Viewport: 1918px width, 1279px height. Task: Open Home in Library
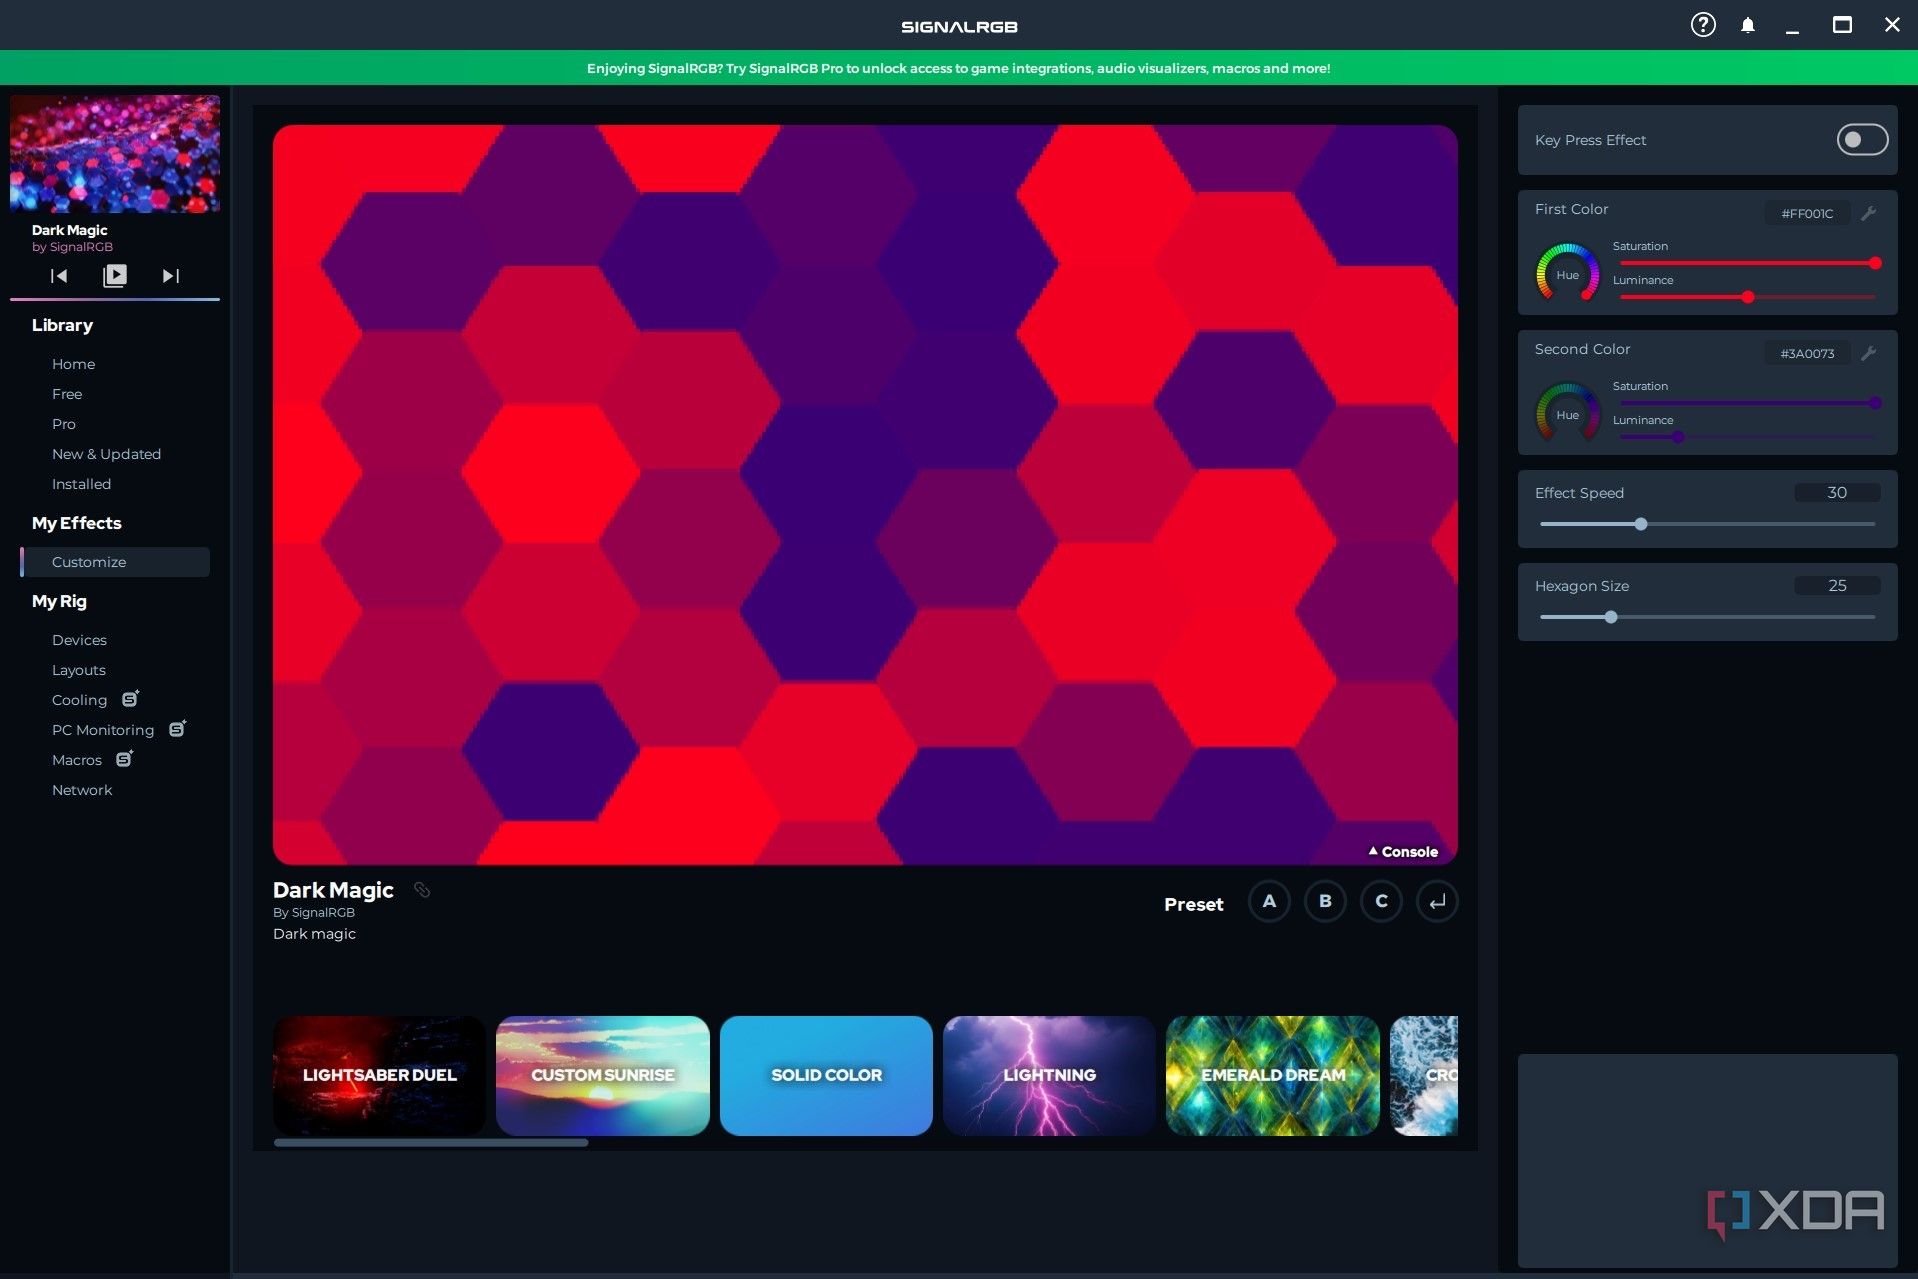tap(73, 364)
